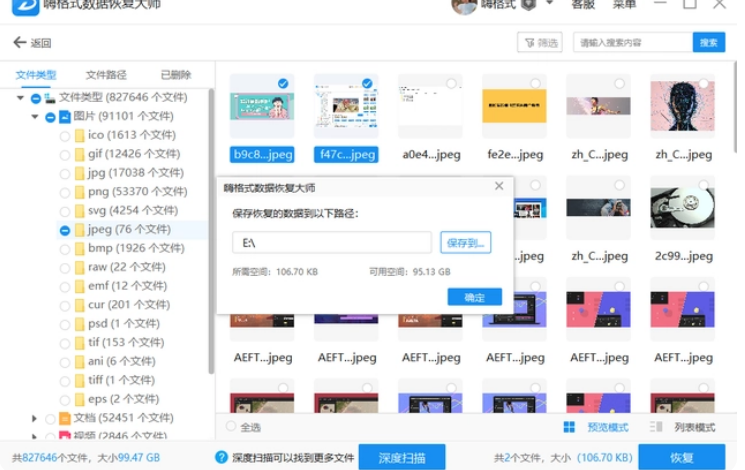745x470 pixels.
Task: Click the tree panel vertical scrollbar
Action: click(x=211, y=231)
